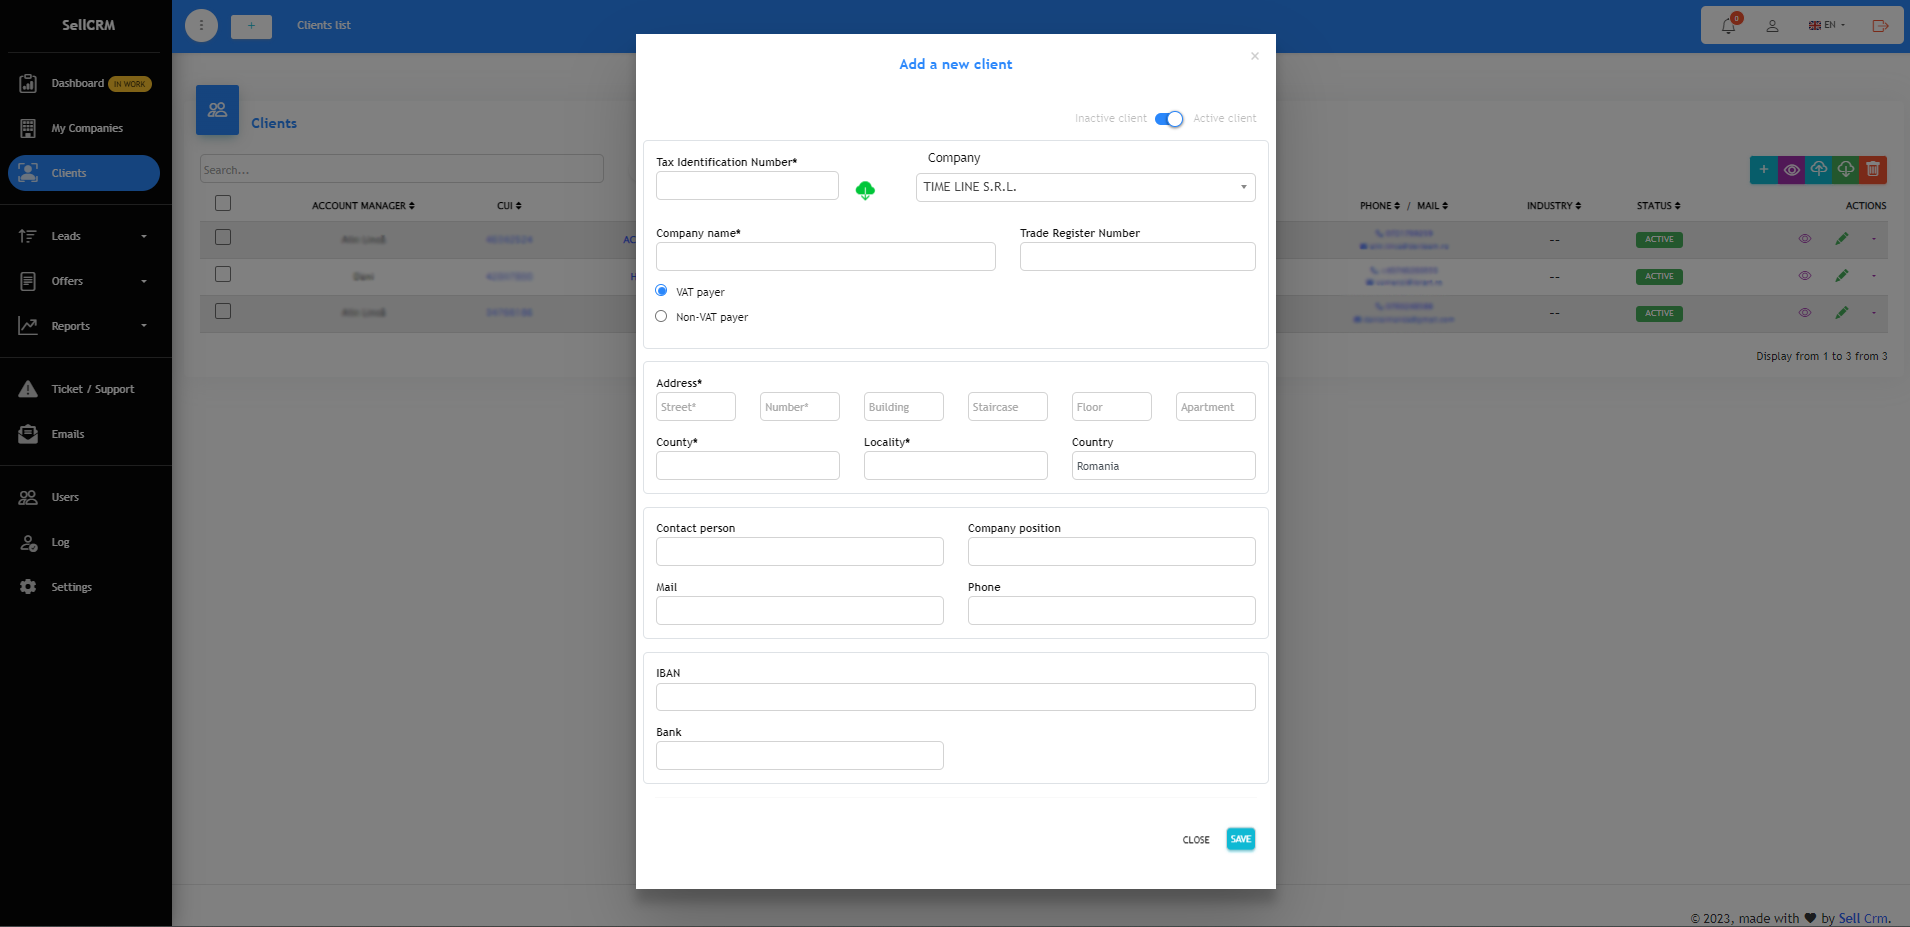Screen dimensions: 1910x927
Task: Click the logout icon in top bar
Action: pos(1880,25)
